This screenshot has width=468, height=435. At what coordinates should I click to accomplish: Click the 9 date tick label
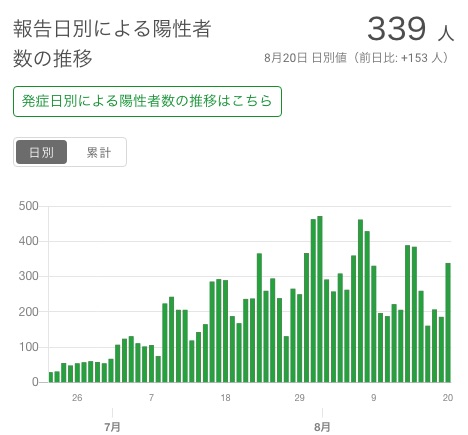pyautogui.click(x=374, y=398)
